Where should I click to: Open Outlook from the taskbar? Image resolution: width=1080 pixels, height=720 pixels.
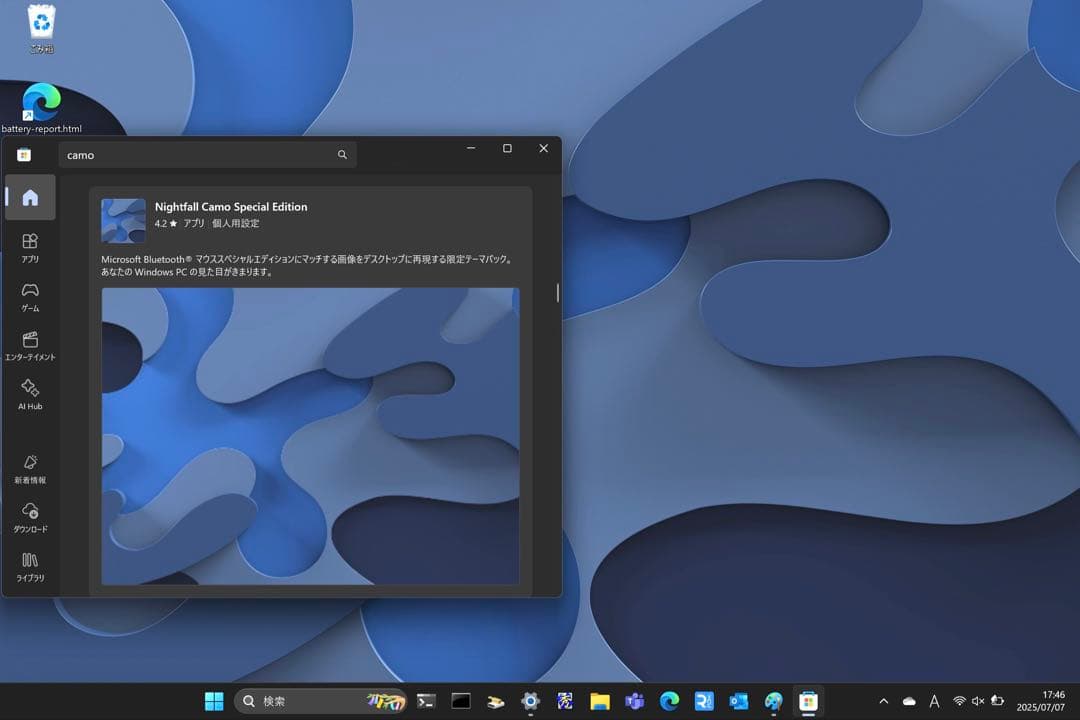point(738,701)
